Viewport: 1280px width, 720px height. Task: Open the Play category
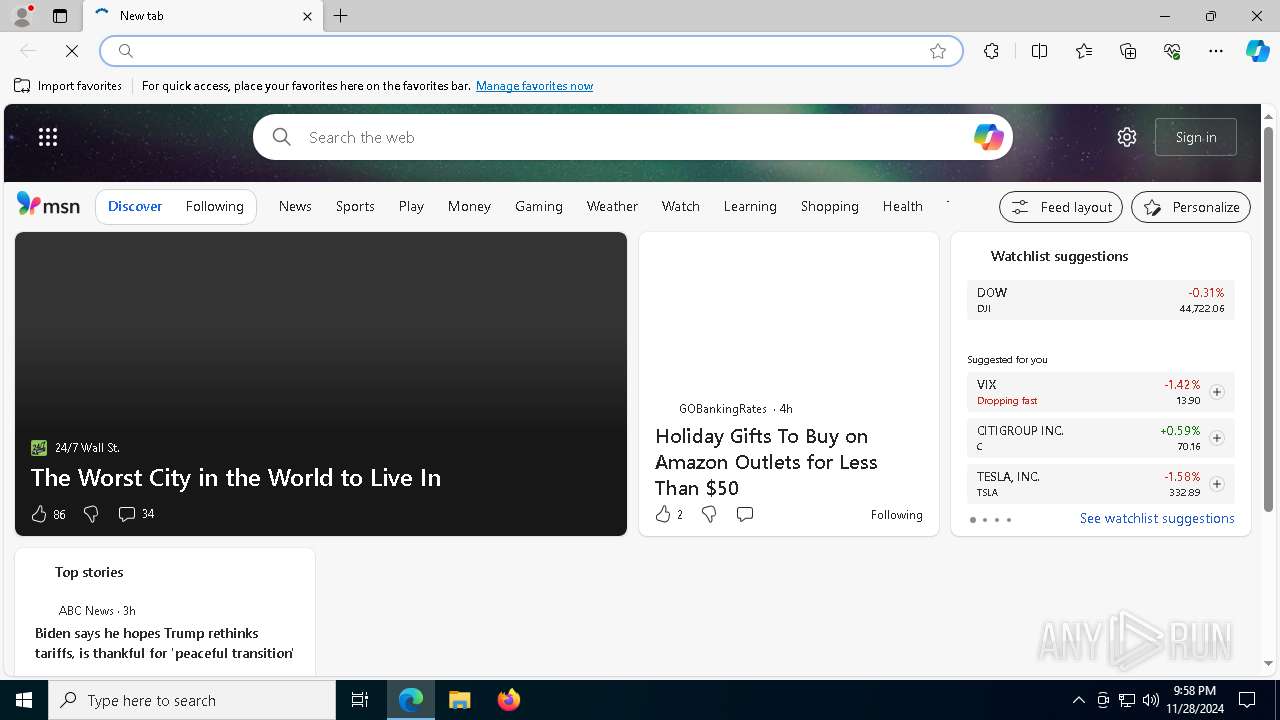coord(411,206)
